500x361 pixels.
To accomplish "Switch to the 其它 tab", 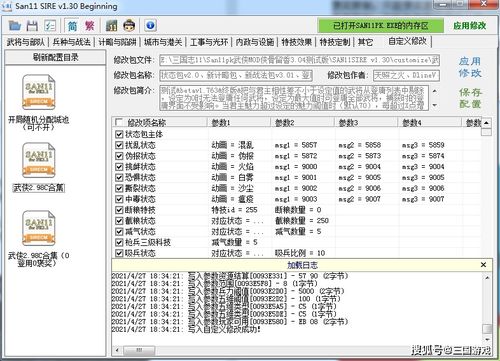I will coord(365,42).
